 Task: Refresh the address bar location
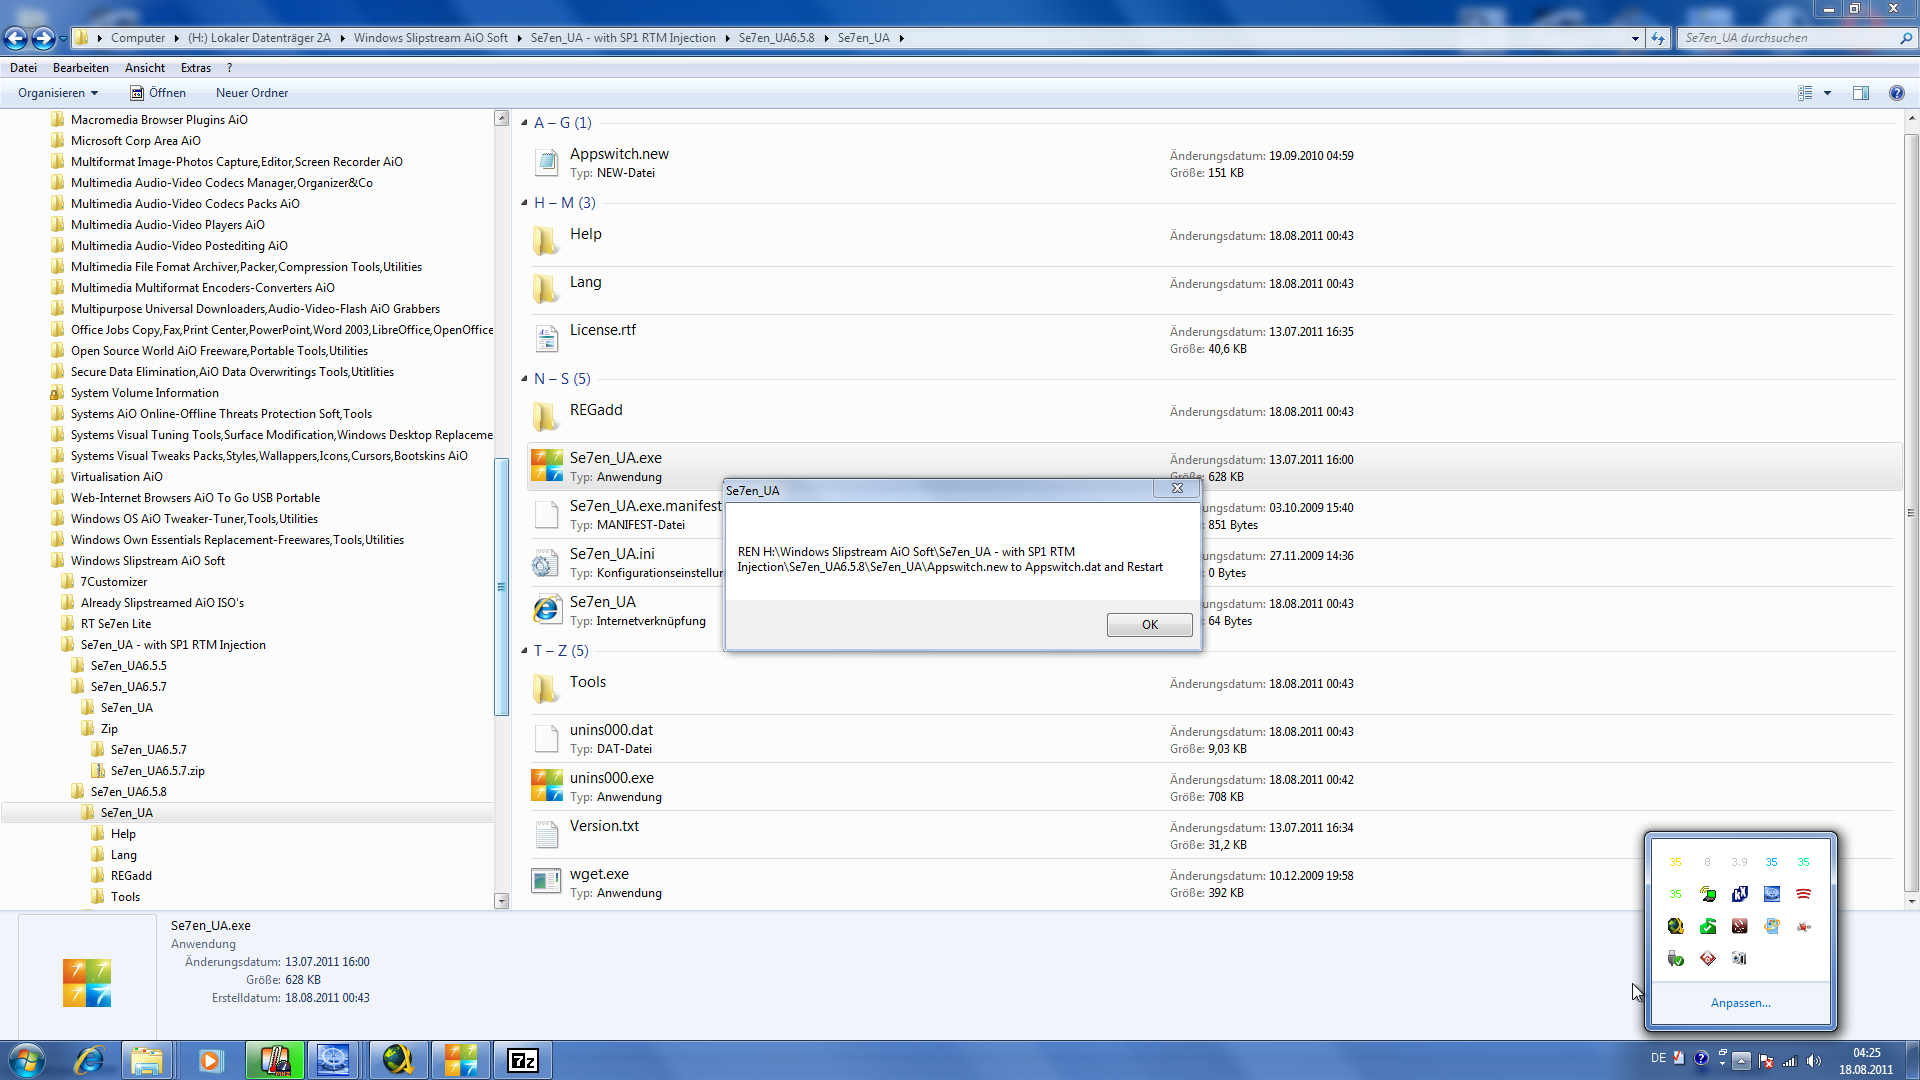coord(1658,38)
